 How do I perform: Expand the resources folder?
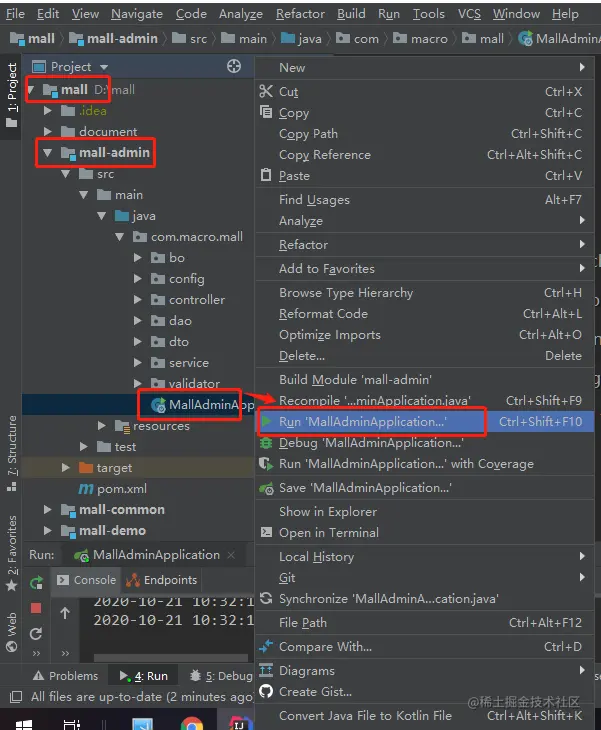(x=101, y=426)
